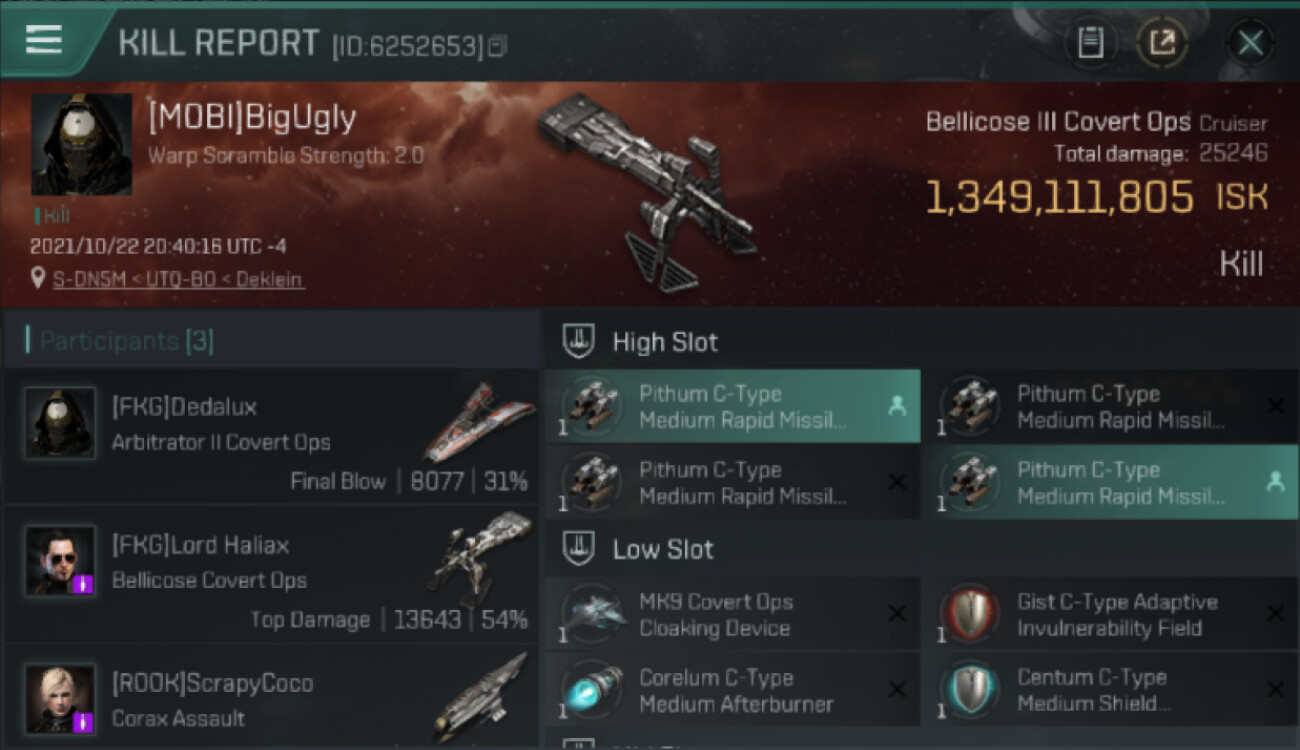Open the victim BigUgly portrait
The width and height of the screenshot is (1300, 750).
click(81, 145)
